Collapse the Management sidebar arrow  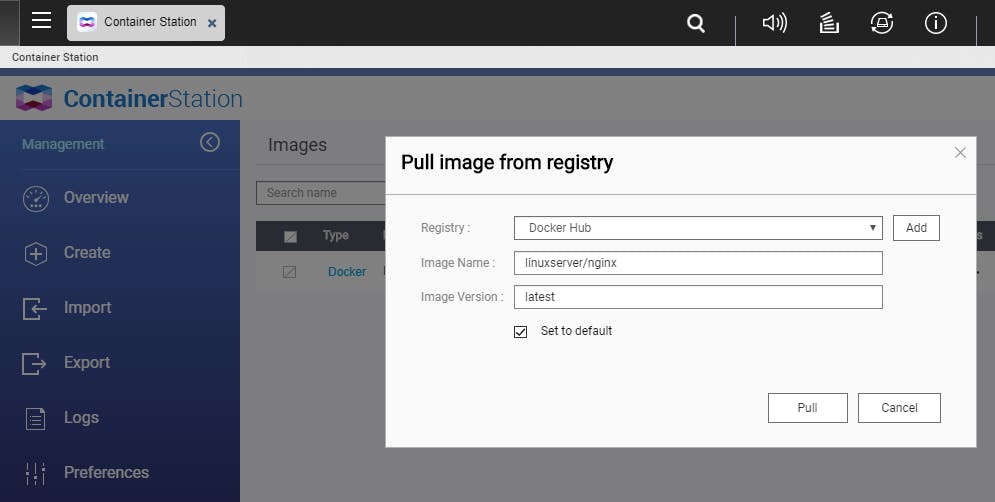coord(210,143)
